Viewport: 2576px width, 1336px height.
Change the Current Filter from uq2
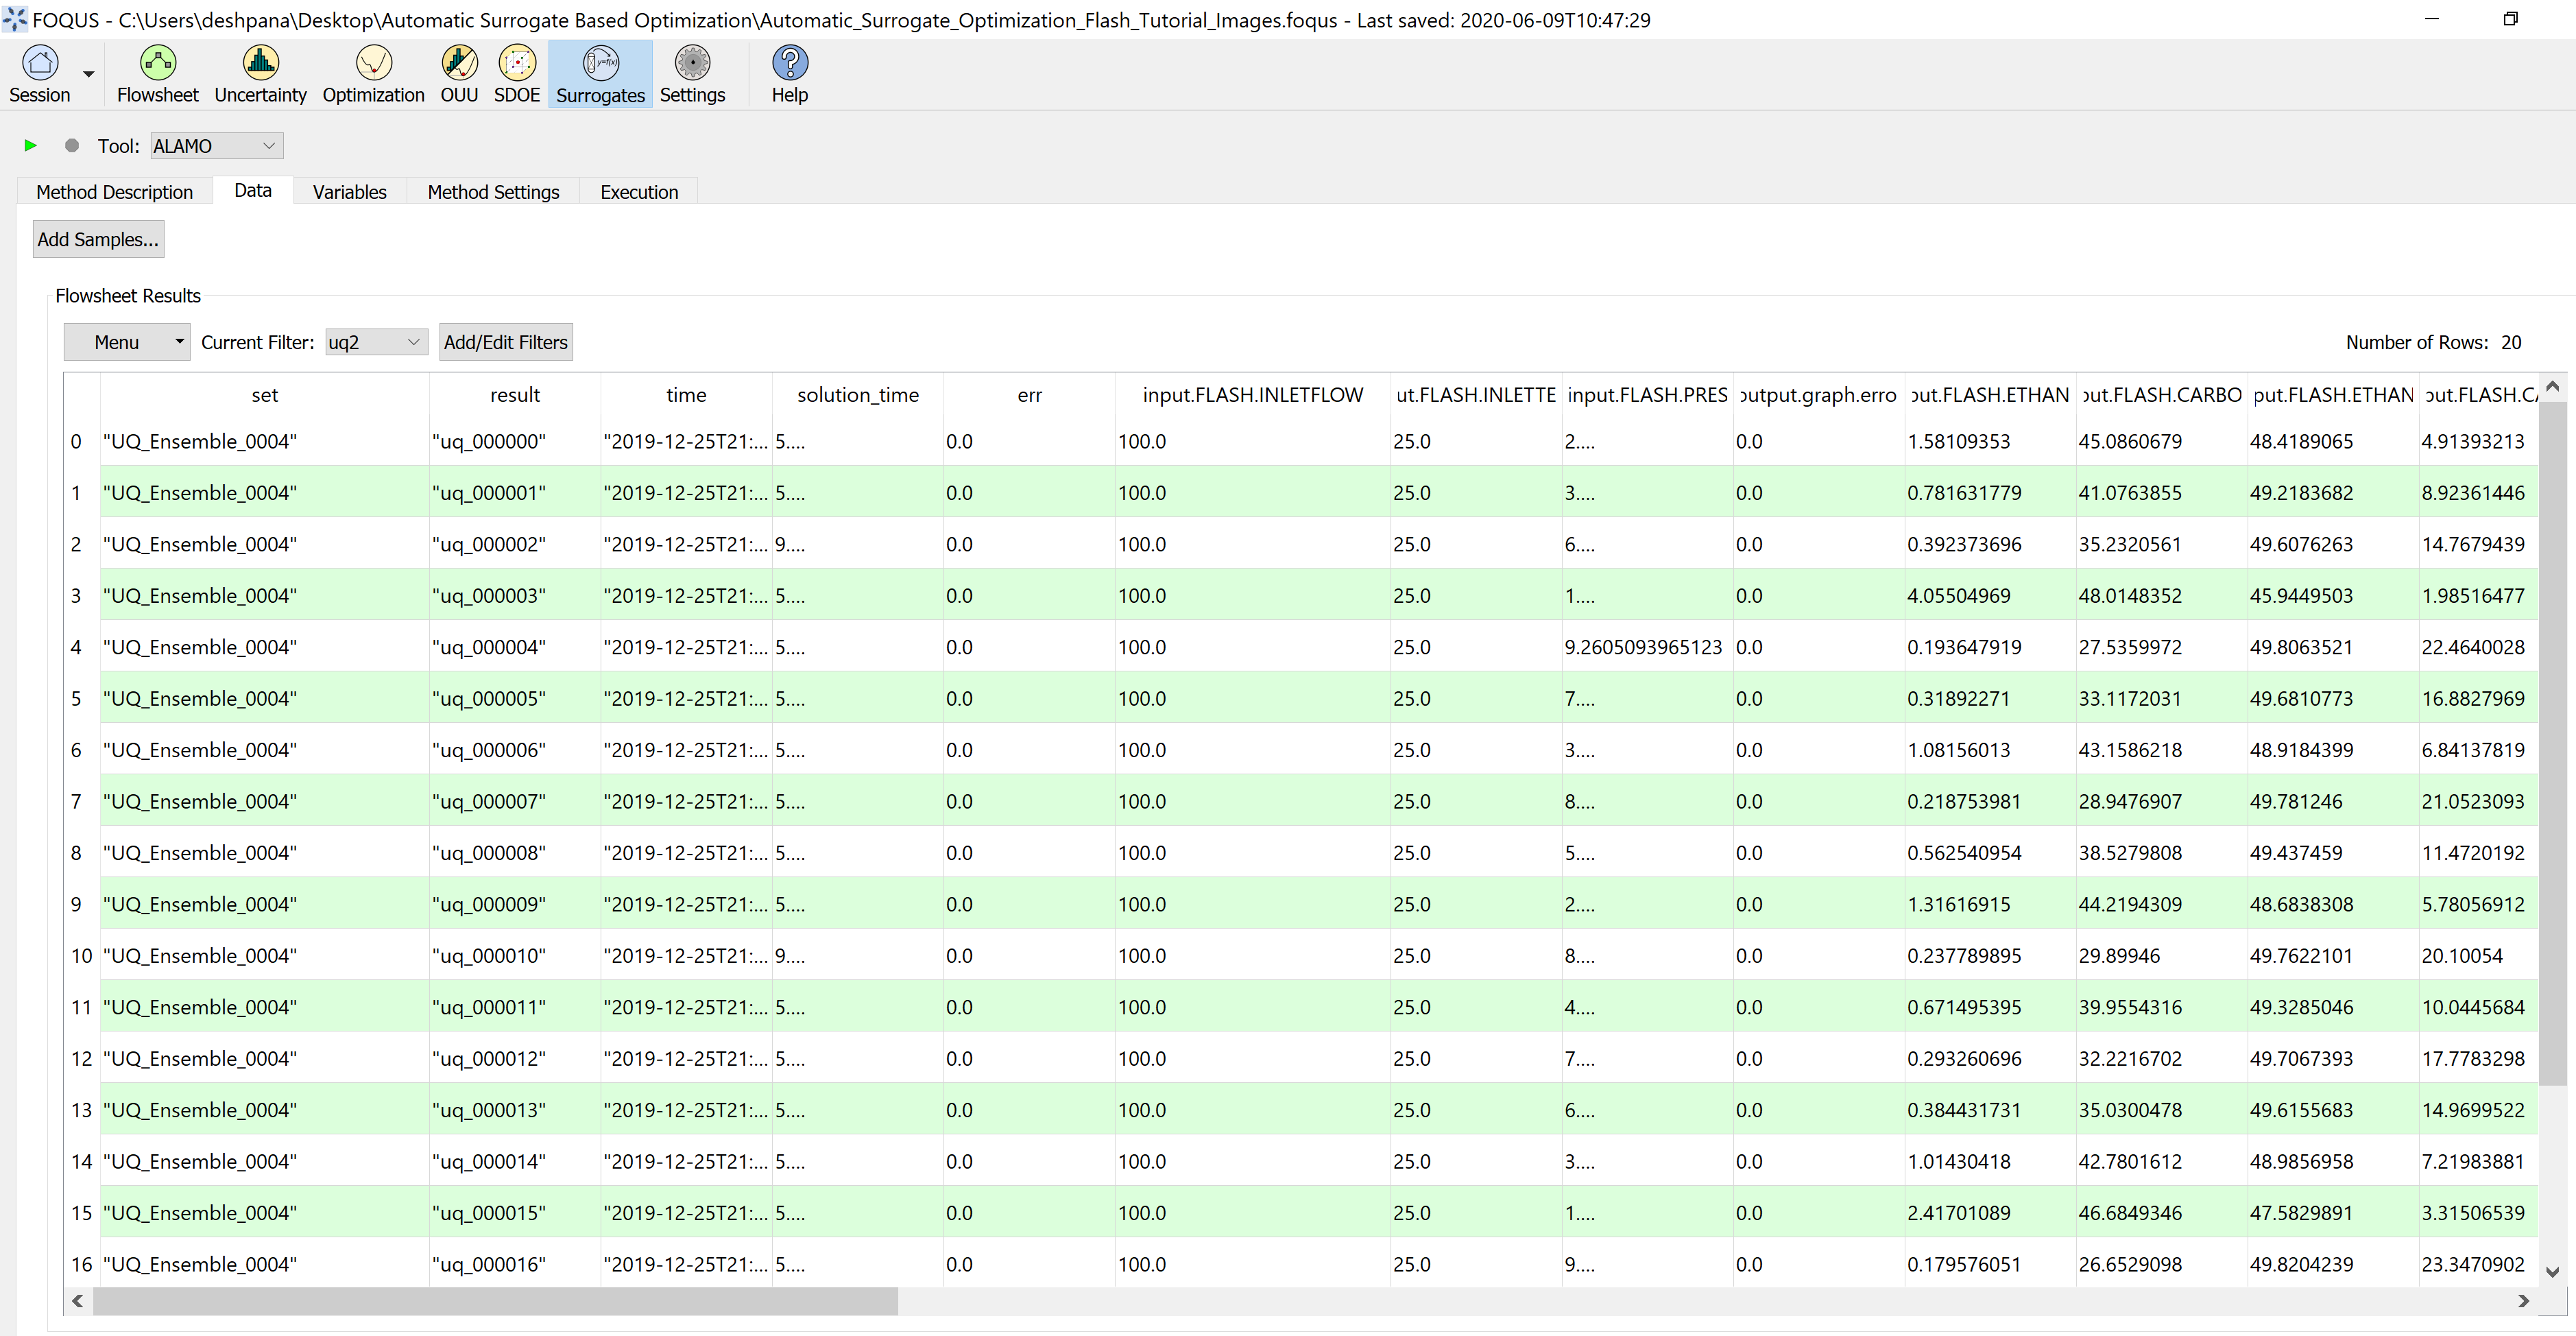click(x=376, y=341)
